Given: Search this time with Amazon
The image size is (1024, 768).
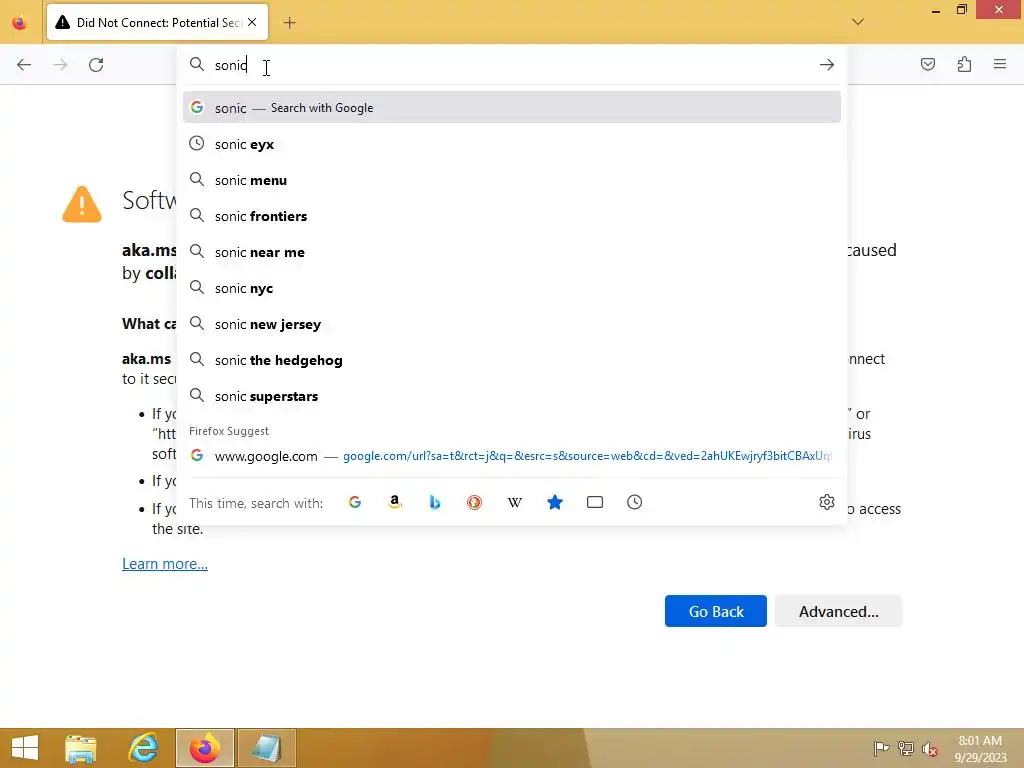Looking at the screenshot, I should [394, 502].
